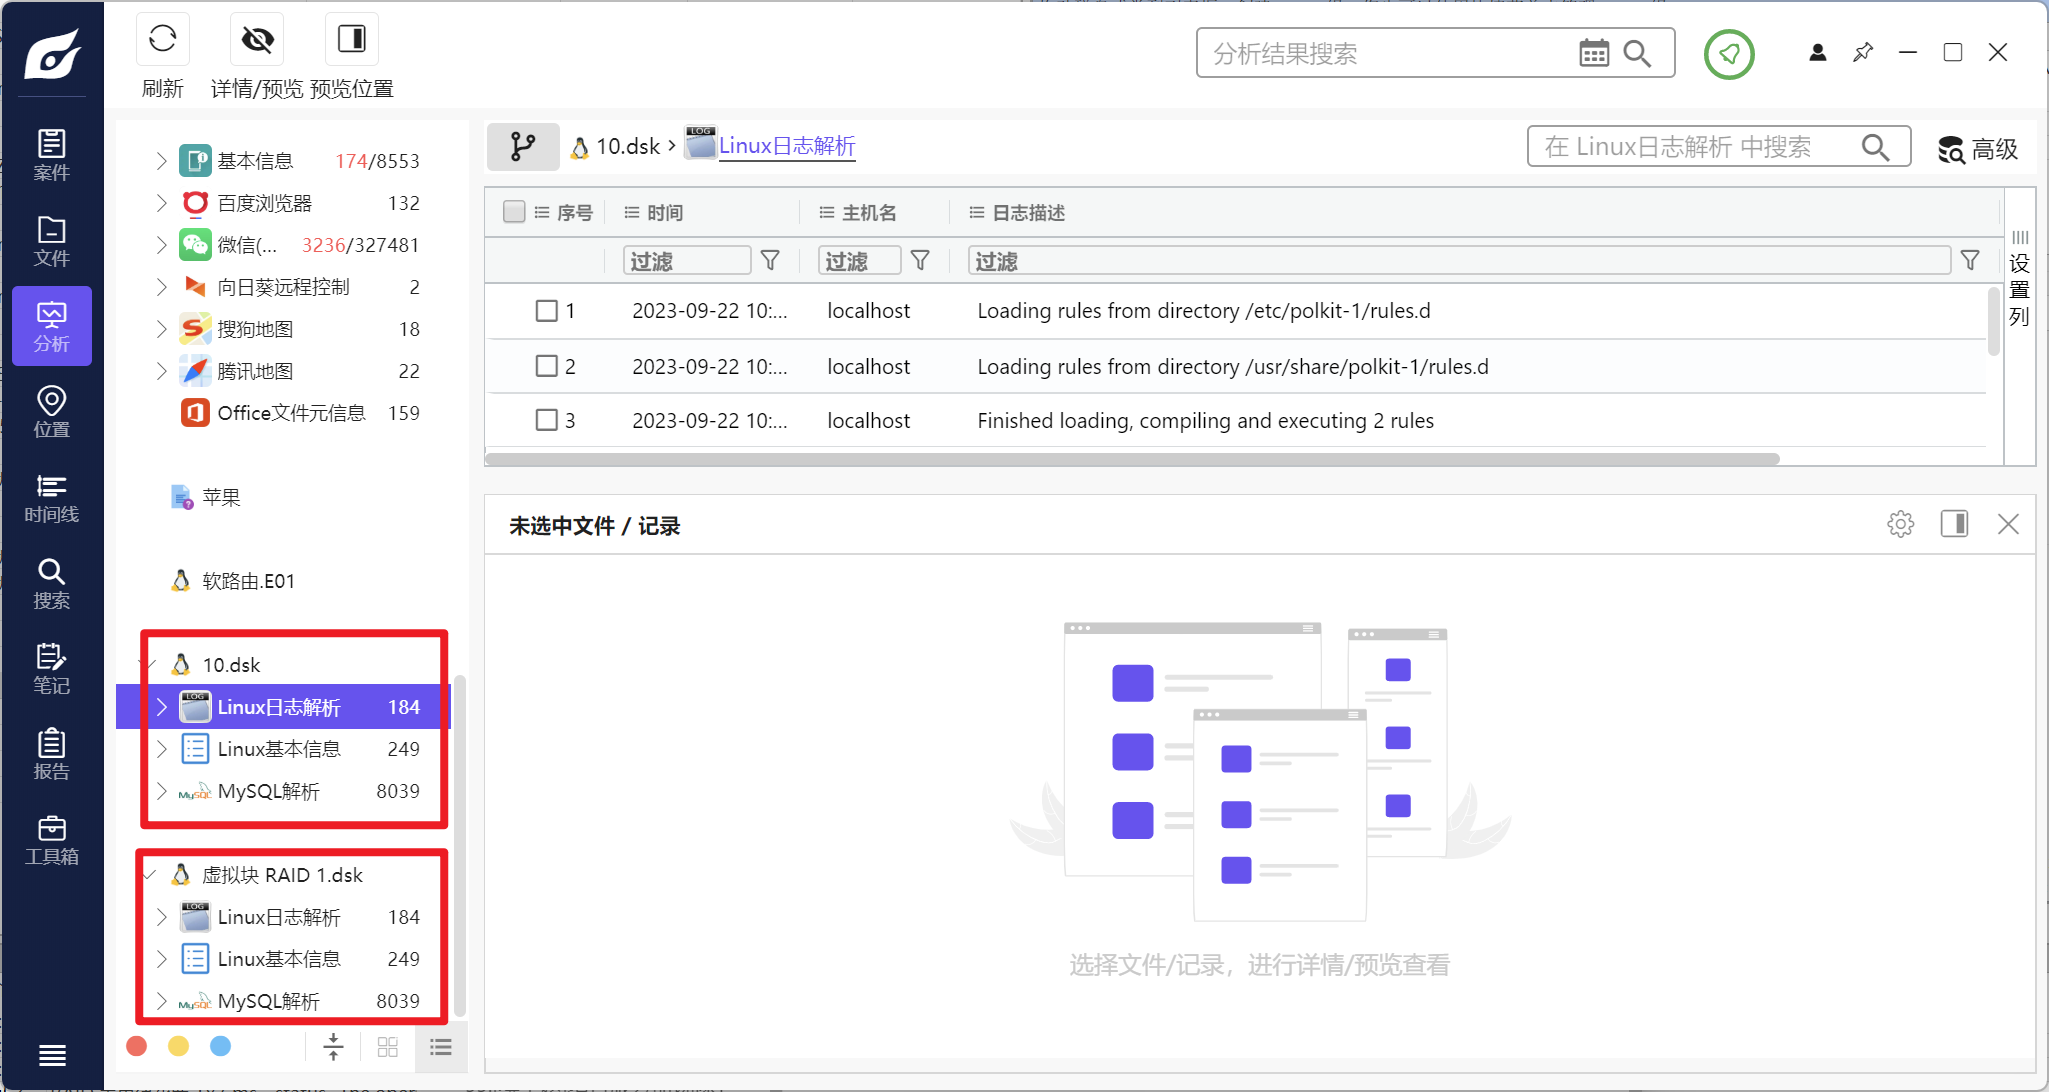Click the magnifier in 分析结果搜索 box
2049x1092 pixels.
tap(1637, 53)
